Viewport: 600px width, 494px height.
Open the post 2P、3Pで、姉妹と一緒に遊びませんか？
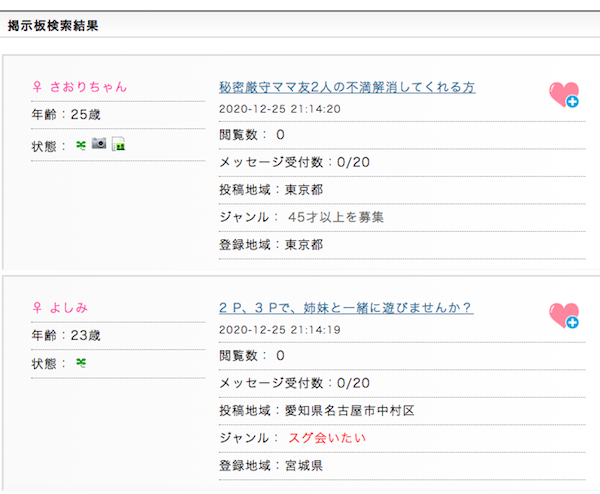[x=346, y=308]
